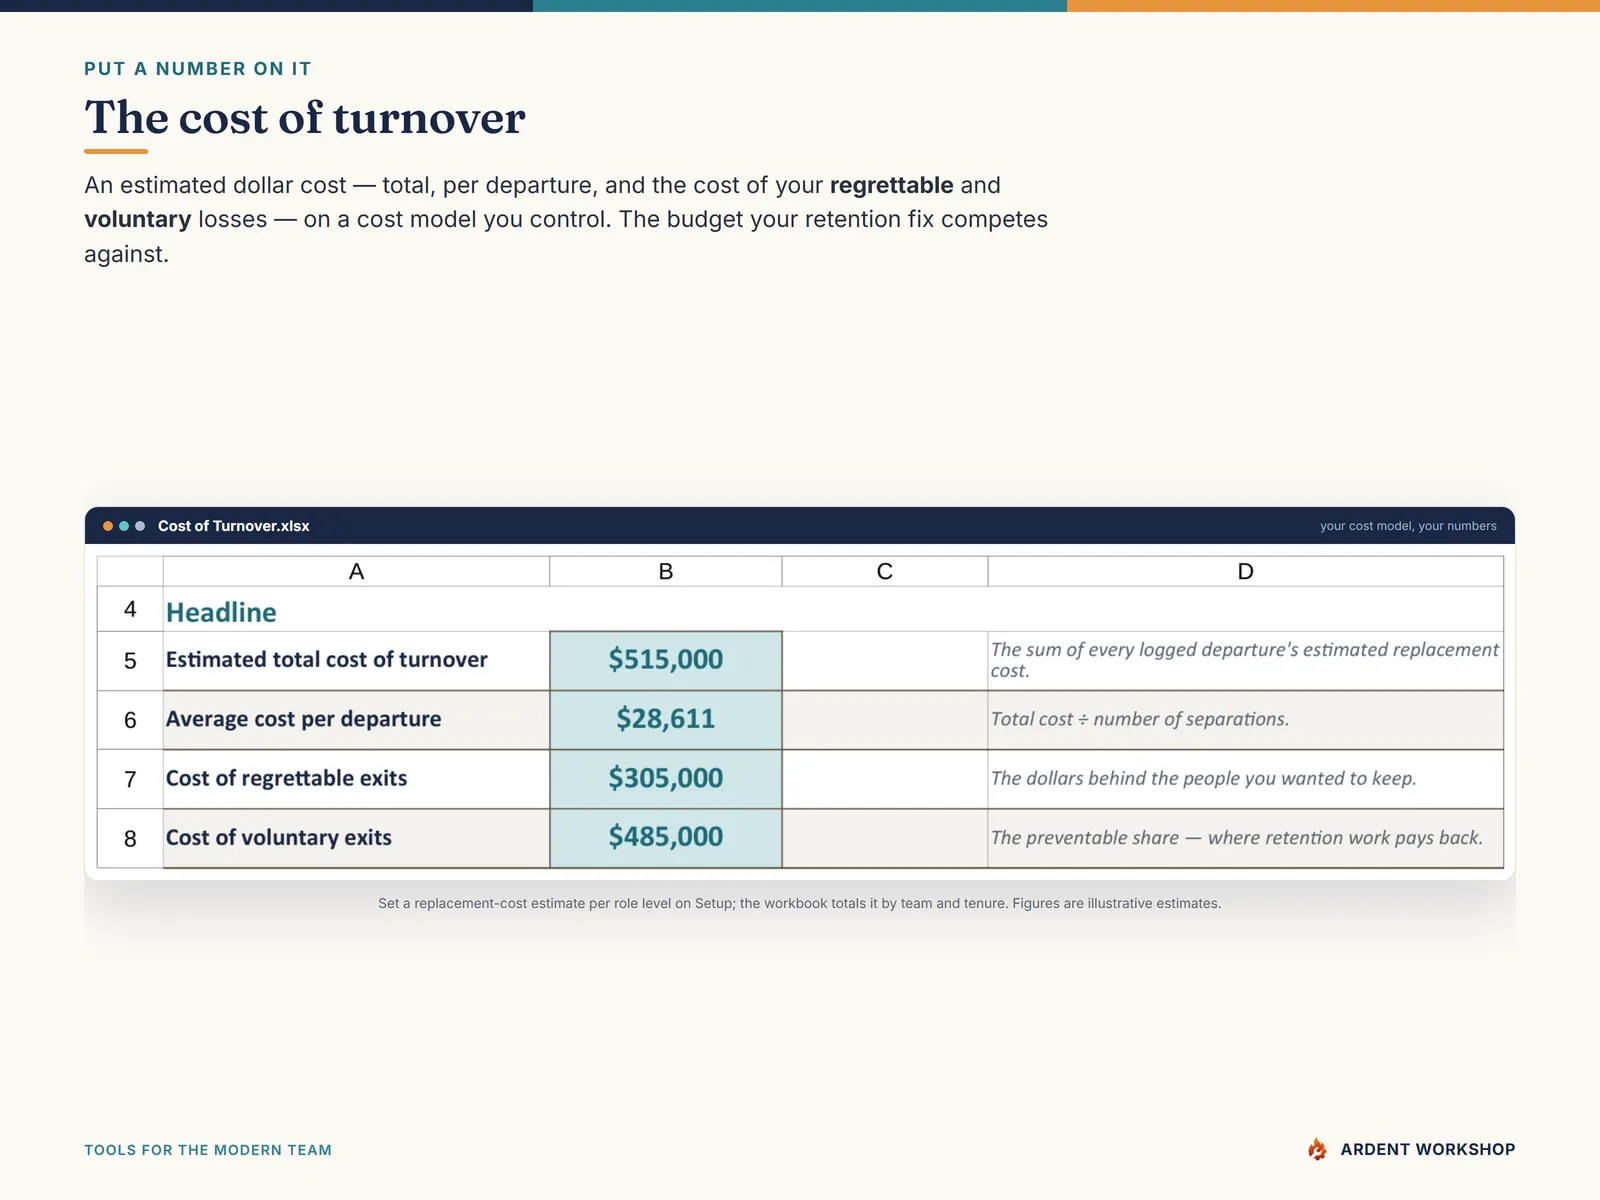The height and width of the screenshot is (1200, 1600).
Task: Click the 'Cost of Turnover.xlsx' file title
Action: (234, 526)
